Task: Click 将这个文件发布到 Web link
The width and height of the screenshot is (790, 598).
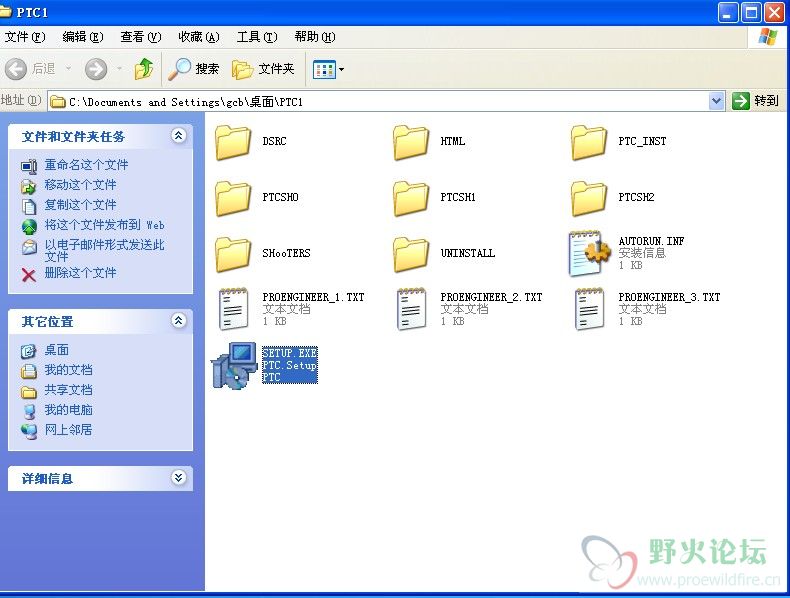Action: [x=104, y=225]
